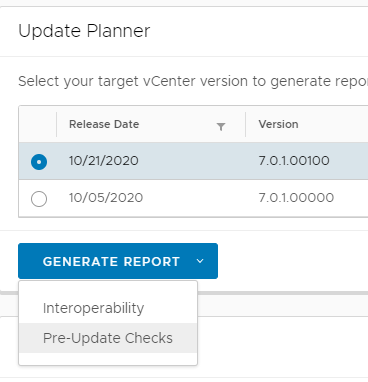Select the 10/21/2020 release radio button

(39, 162)
